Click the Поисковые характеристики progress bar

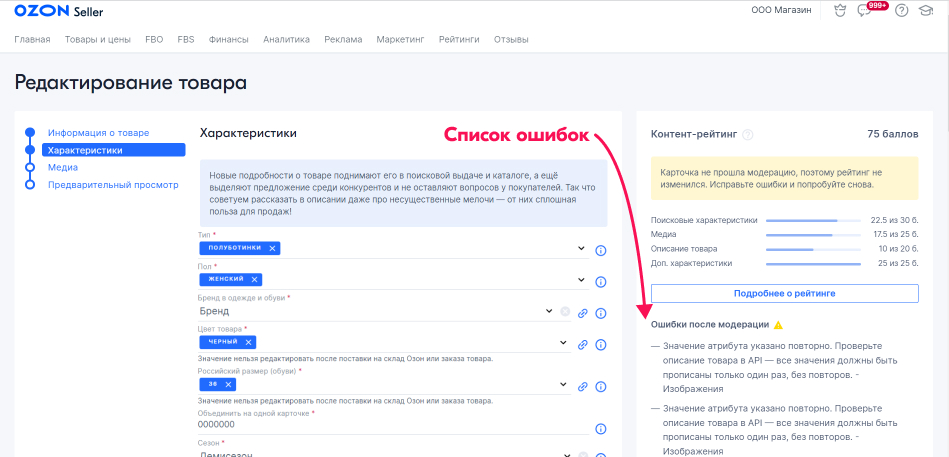[813, 220]
